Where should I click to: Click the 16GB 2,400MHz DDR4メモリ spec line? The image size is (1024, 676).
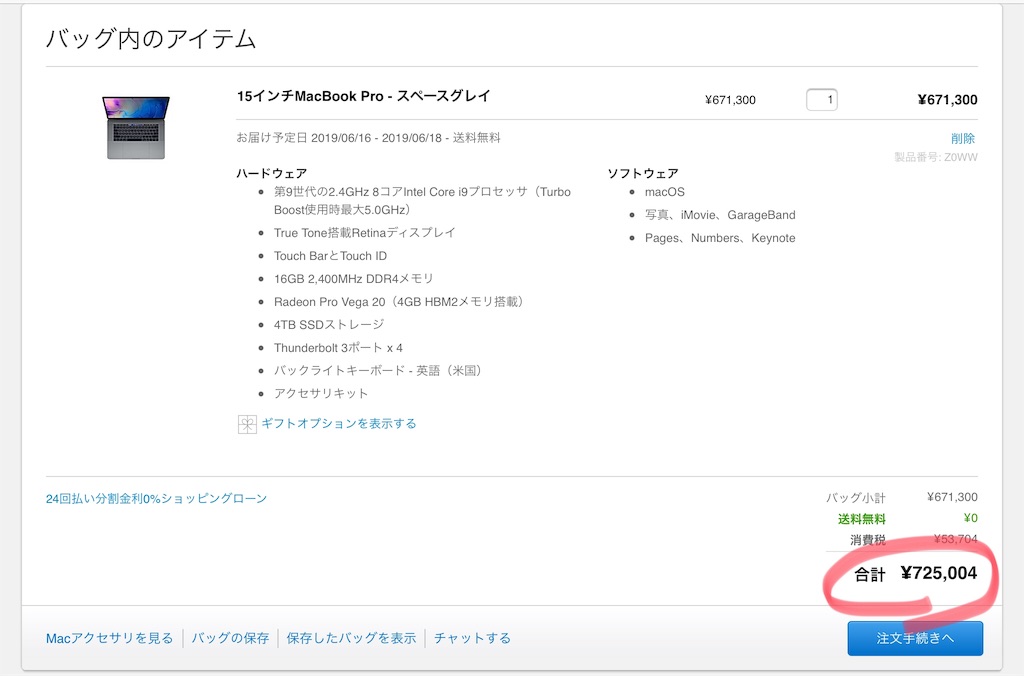(353, 279)
